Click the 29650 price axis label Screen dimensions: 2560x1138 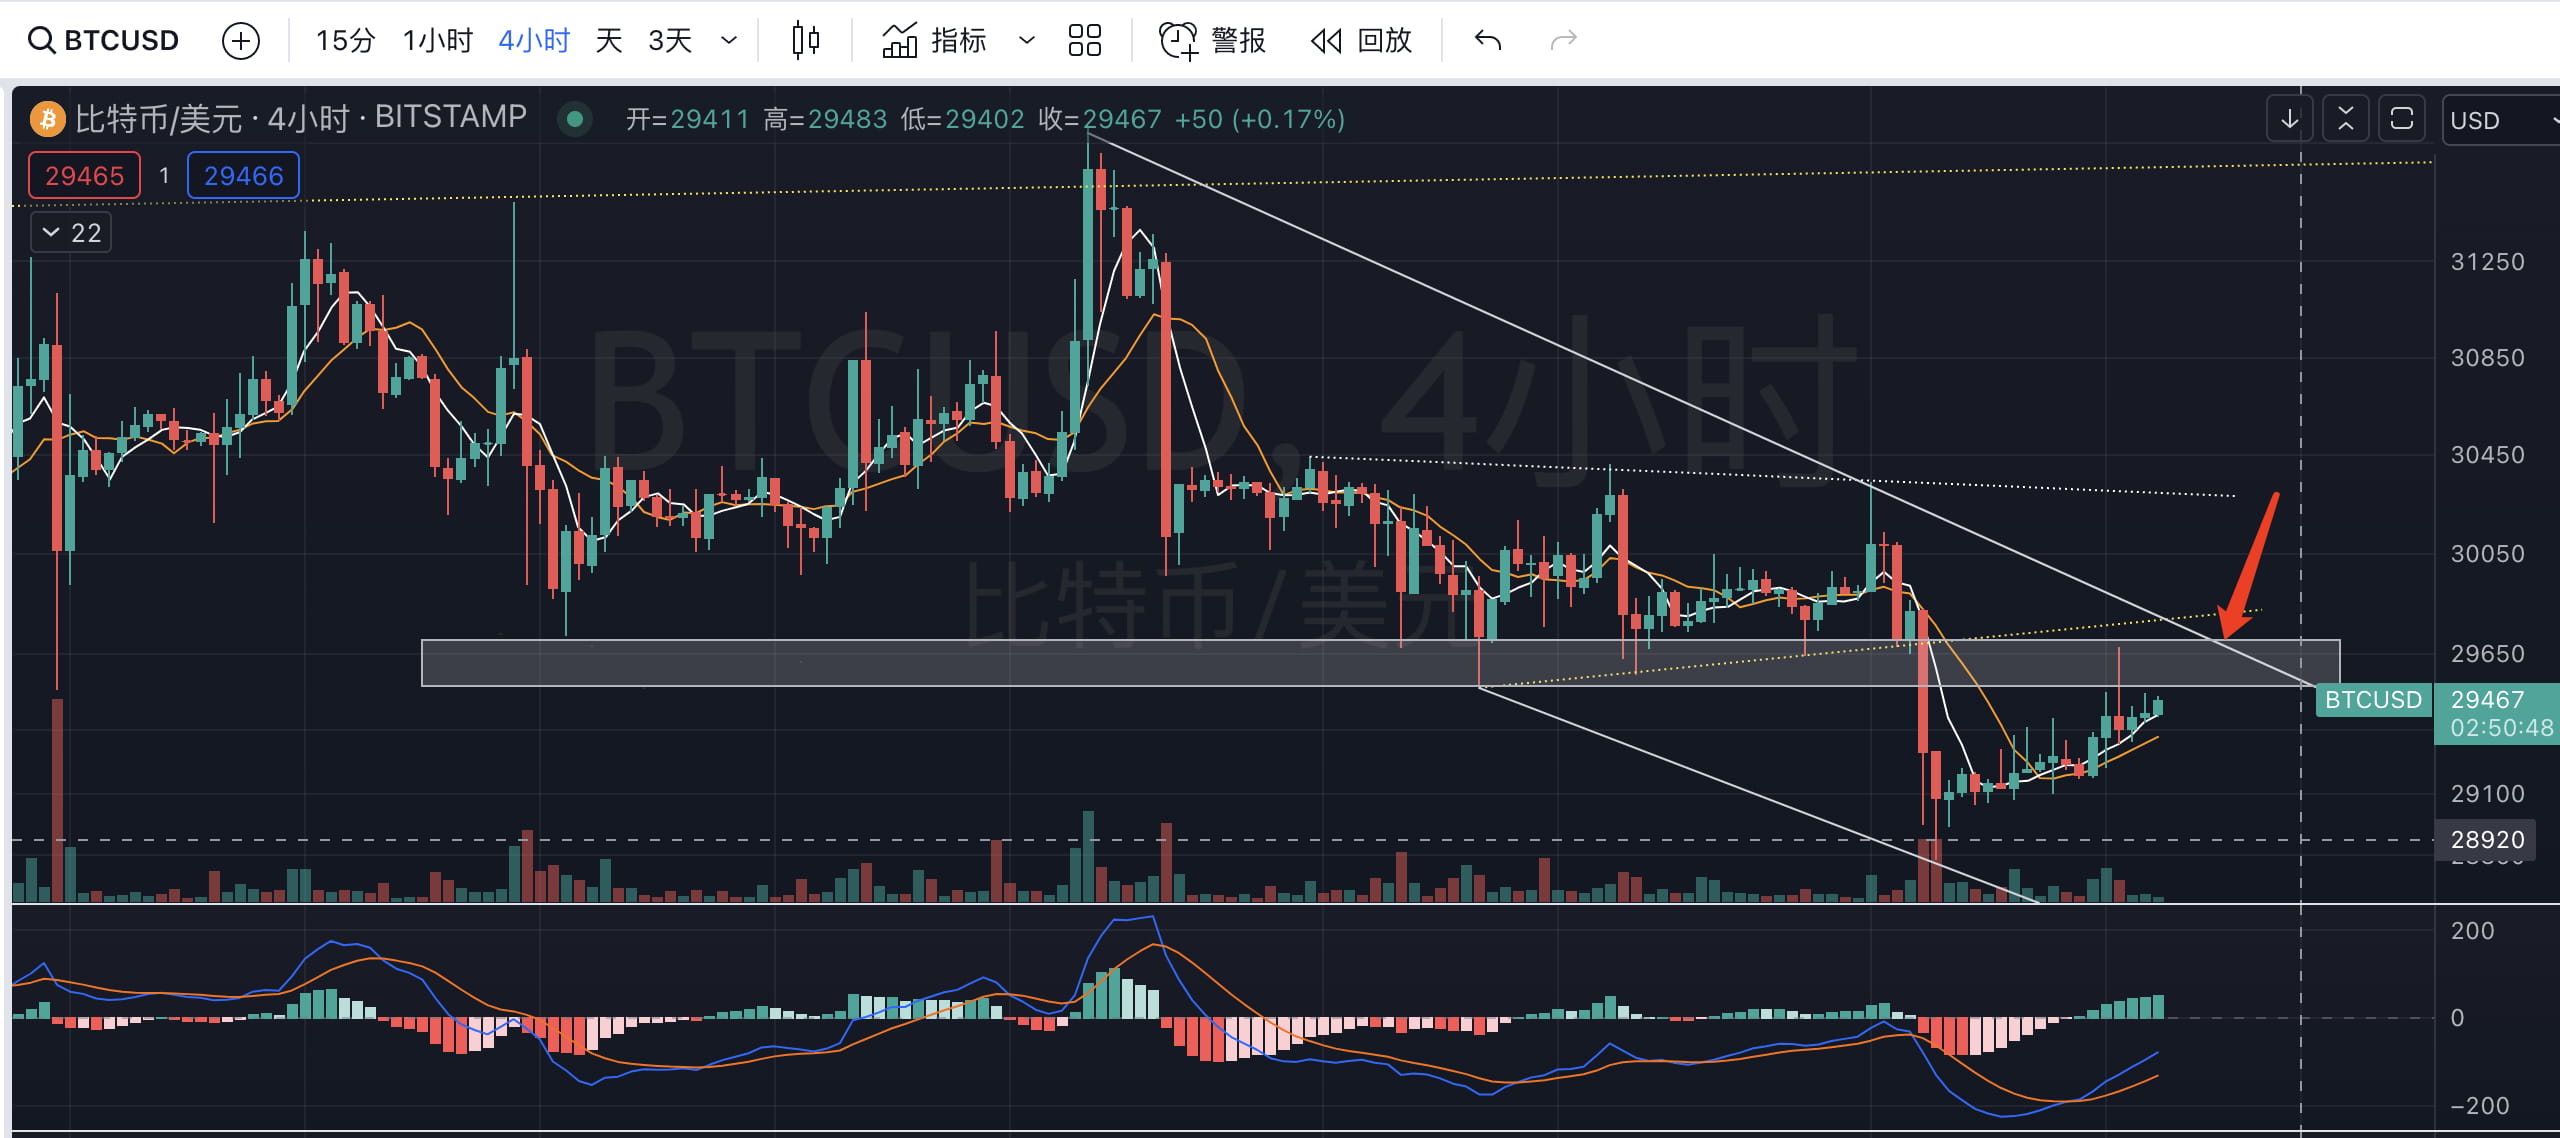tap(2487, 653)
